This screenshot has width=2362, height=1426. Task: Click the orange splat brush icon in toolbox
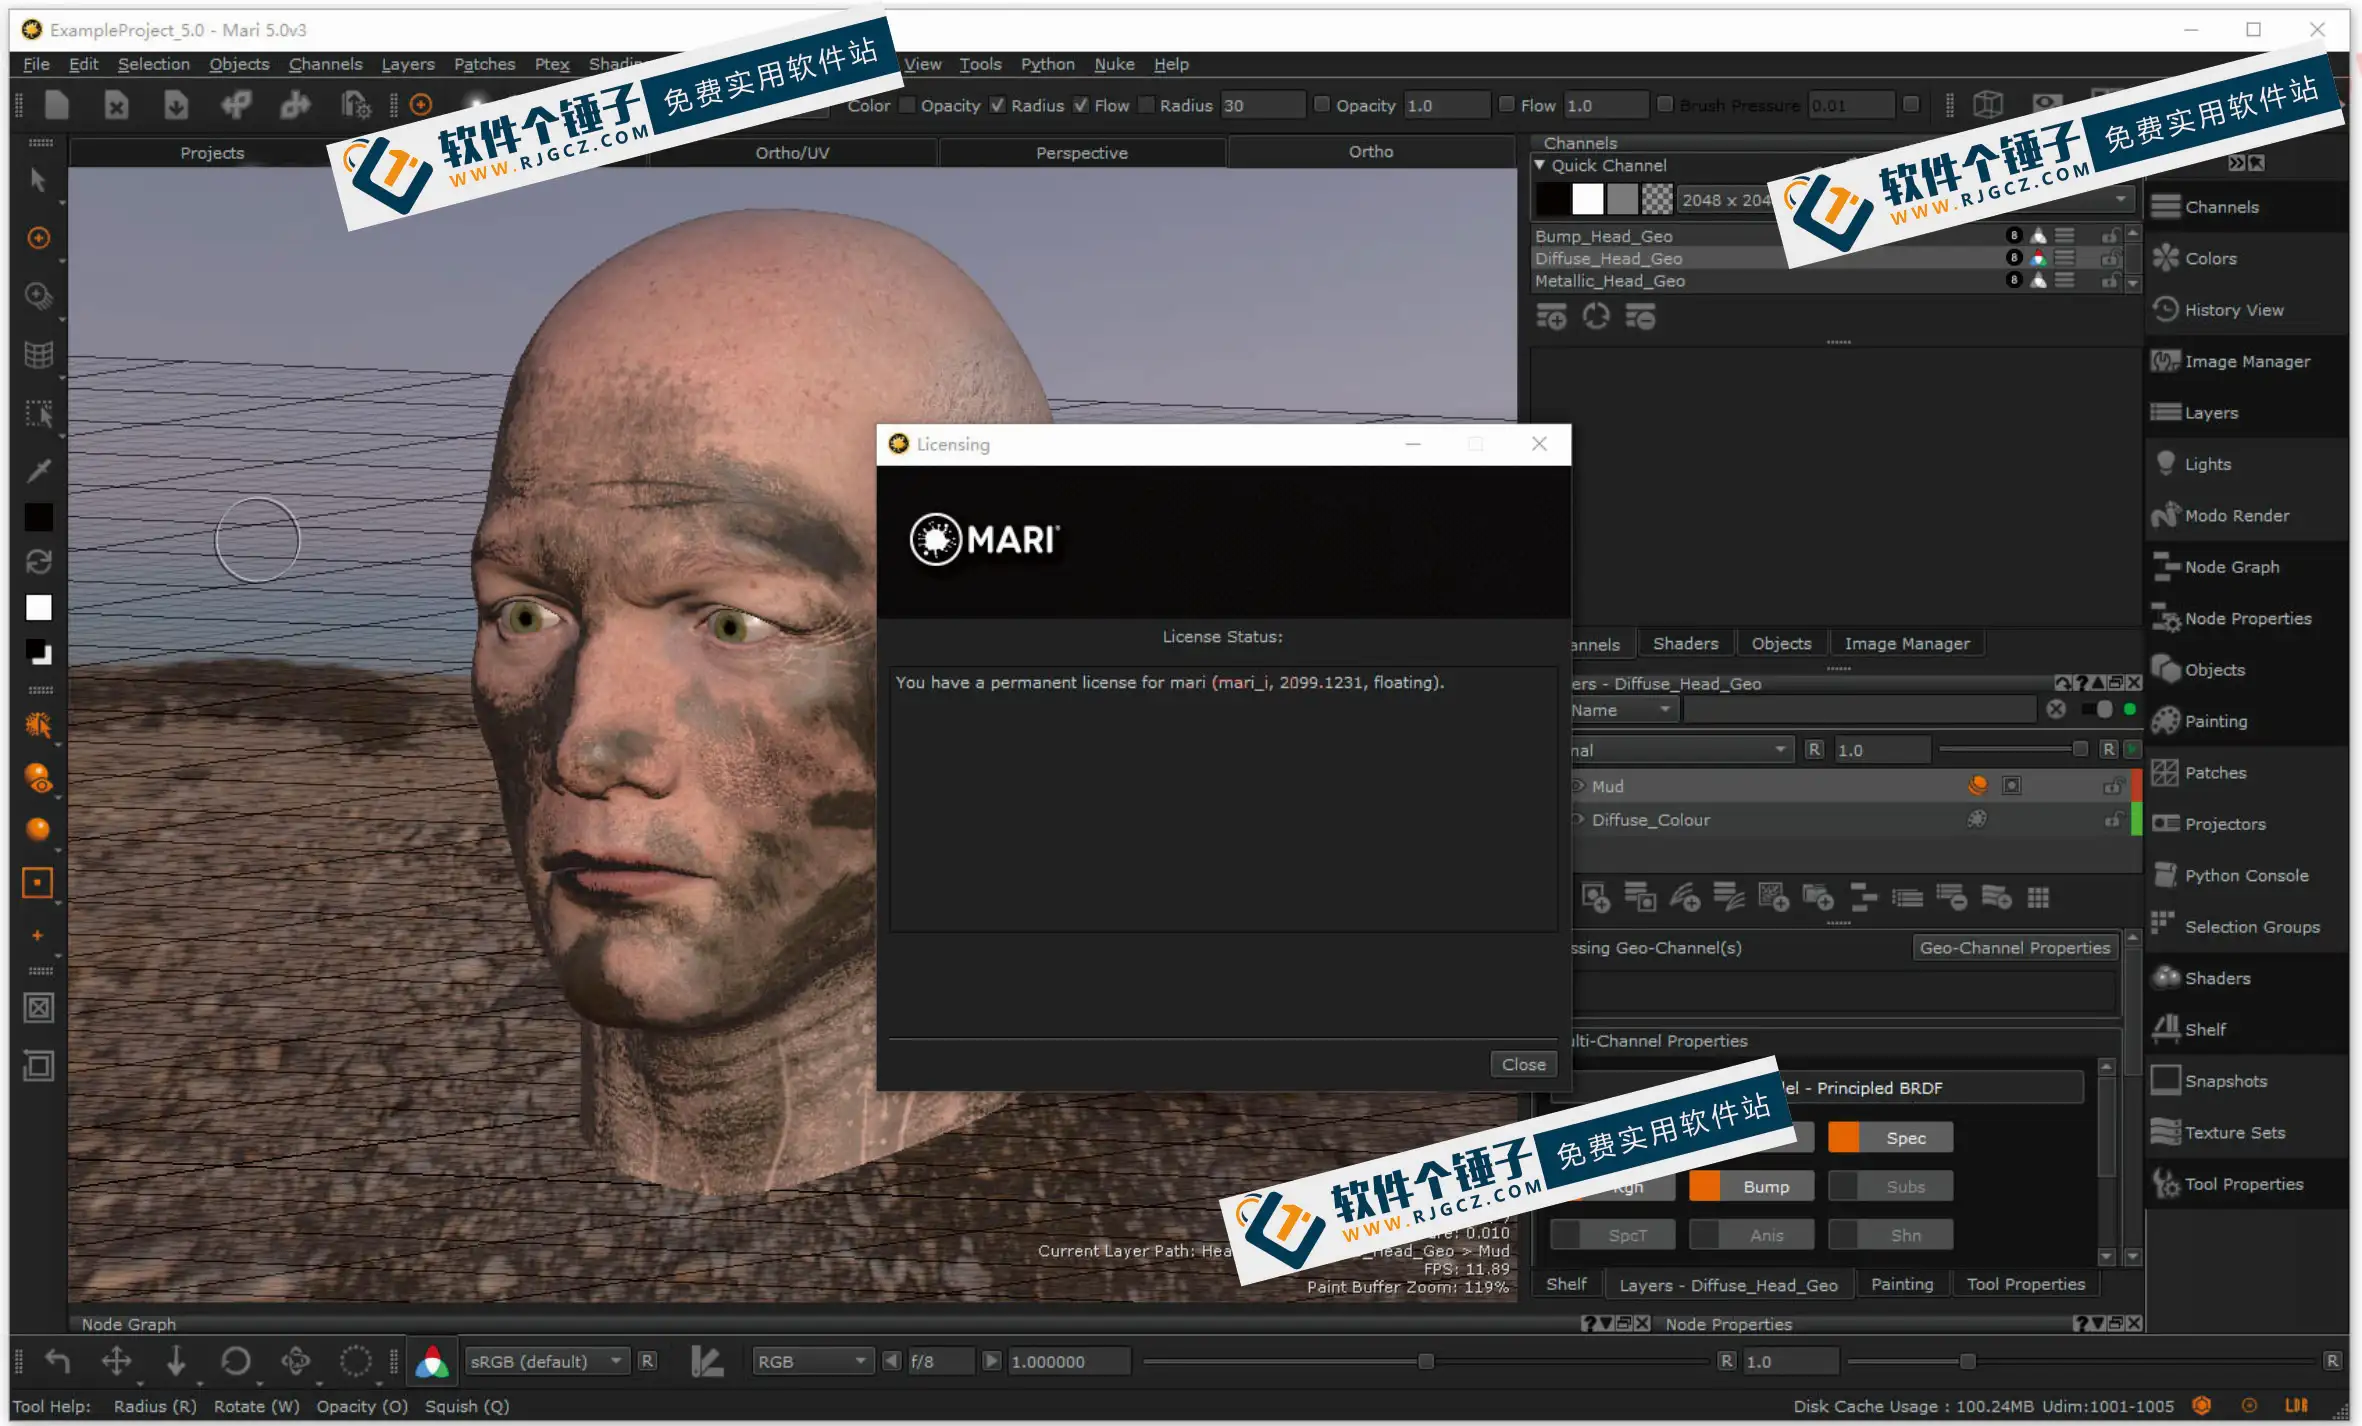pyautogui.click(x=38, y=725)
